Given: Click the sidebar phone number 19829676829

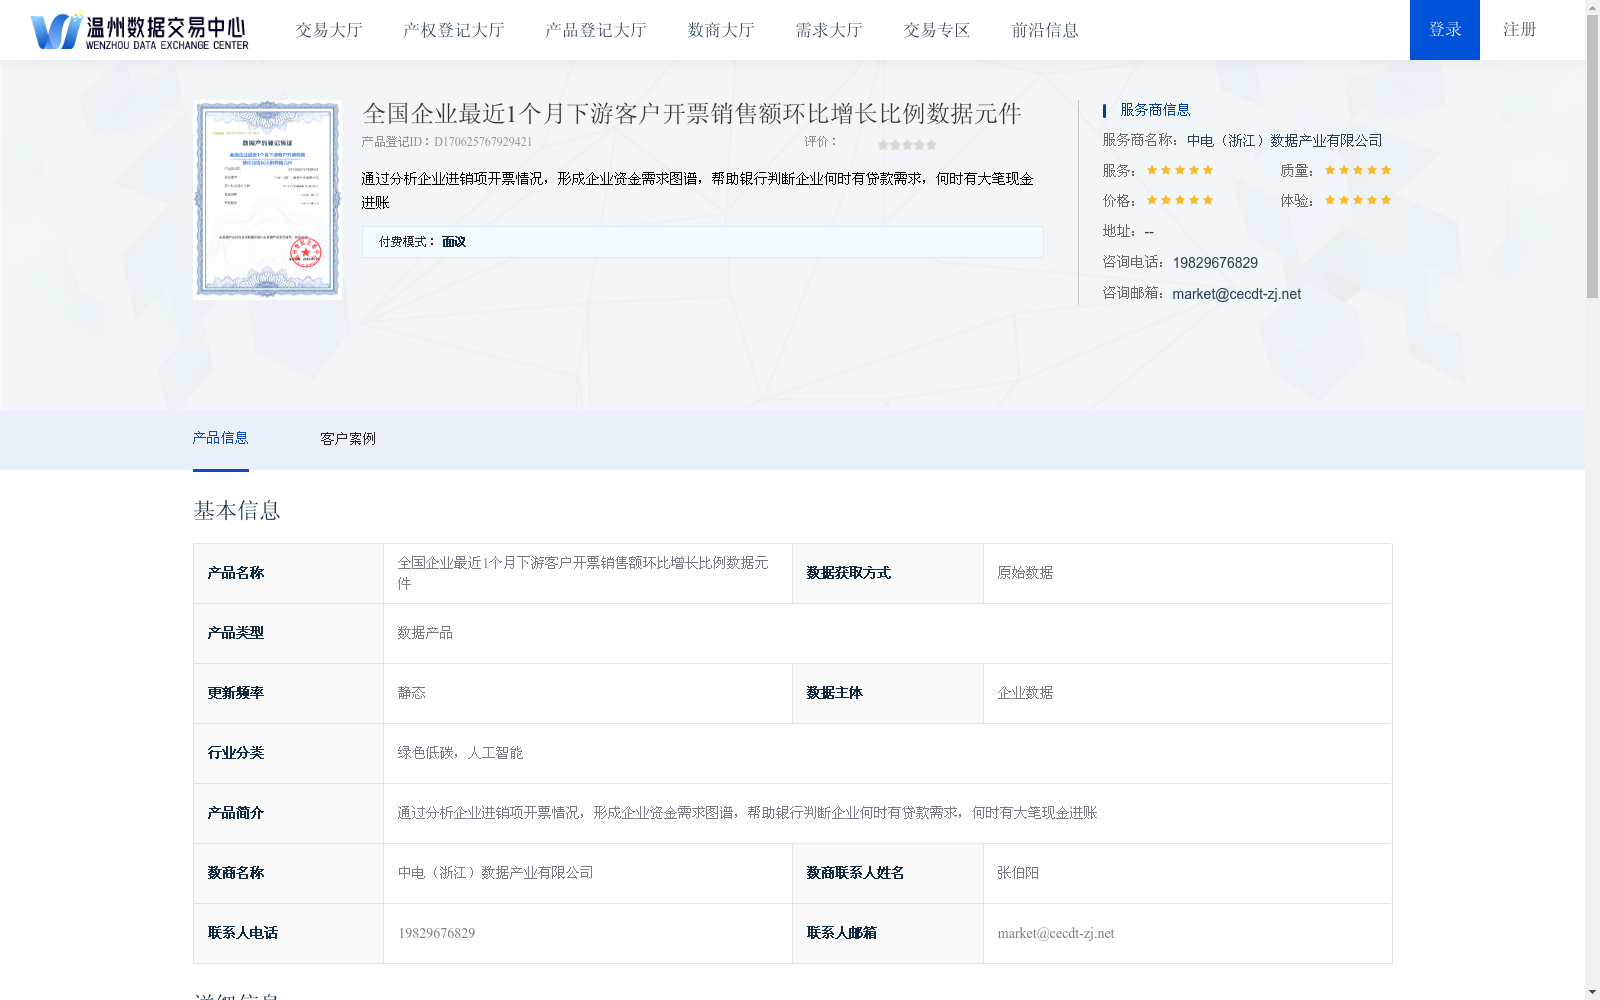Looking at the screenshot, I should (1215, 263).
